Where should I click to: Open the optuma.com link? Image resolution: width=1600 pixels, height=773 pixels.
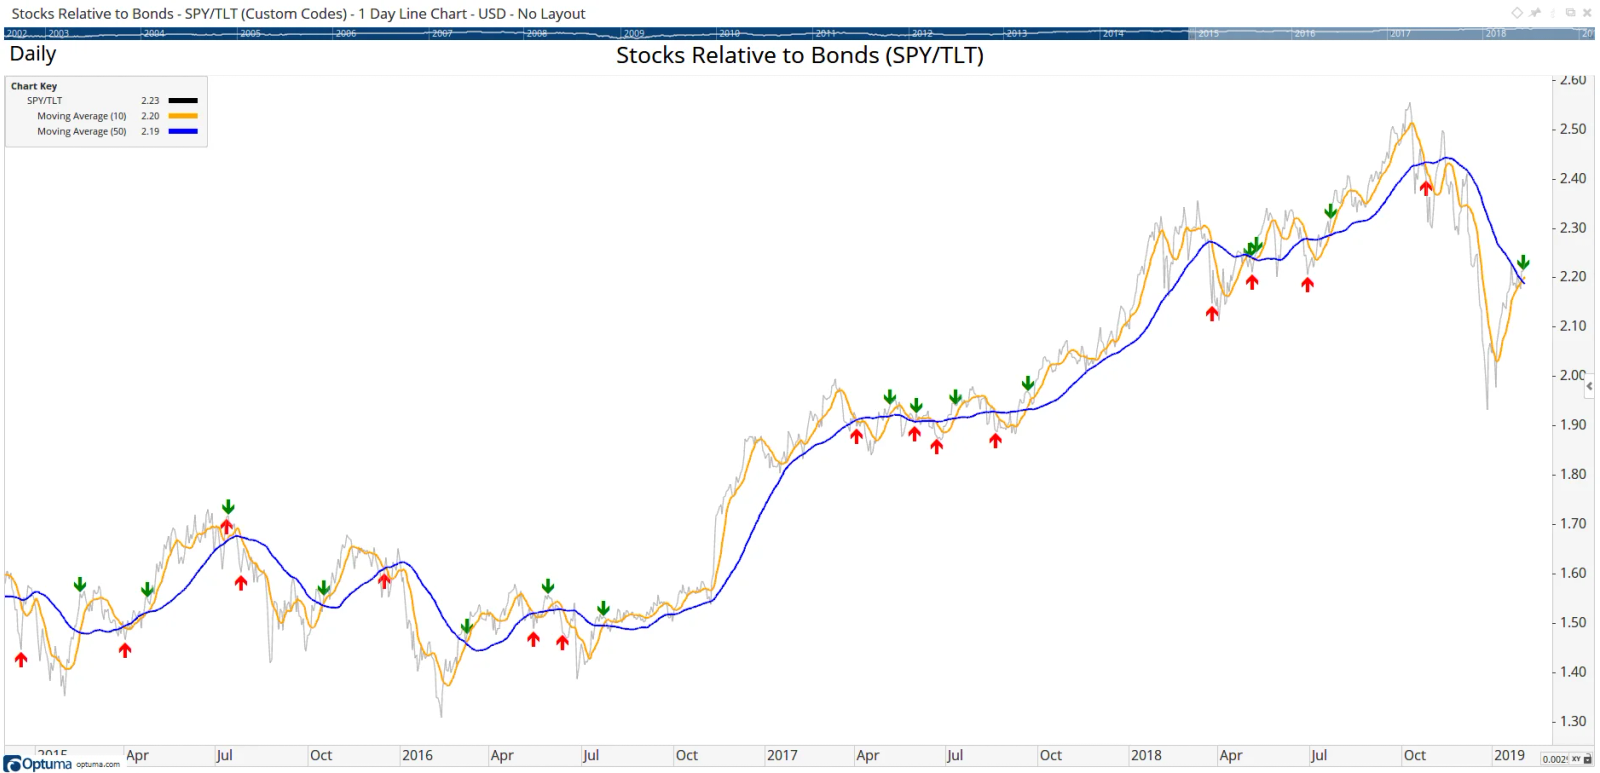[x=98, y=765]
